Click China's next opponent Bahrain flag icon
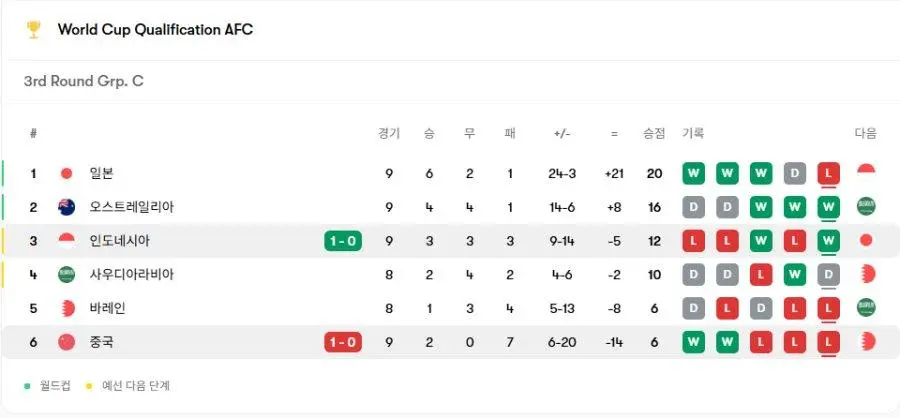The height and width of the screenshot is (418, 900). pos(866,342)
